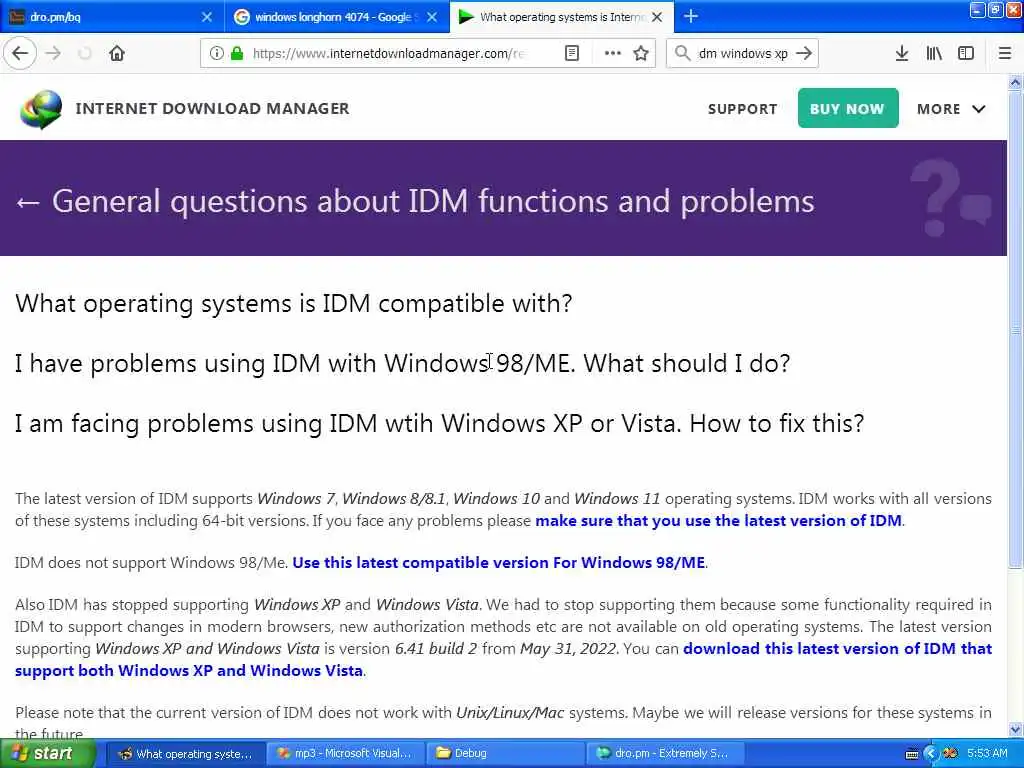Show site information icon in address bar
1024x768 pixels.
tap(216, 53)
